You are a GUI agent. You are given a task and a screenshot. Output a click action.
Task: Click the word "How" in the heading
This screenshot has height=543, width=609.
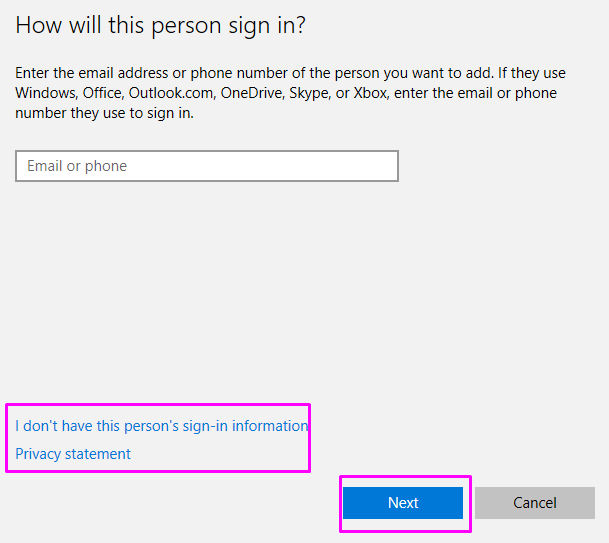pyautogui.click(x=39, y=26)
